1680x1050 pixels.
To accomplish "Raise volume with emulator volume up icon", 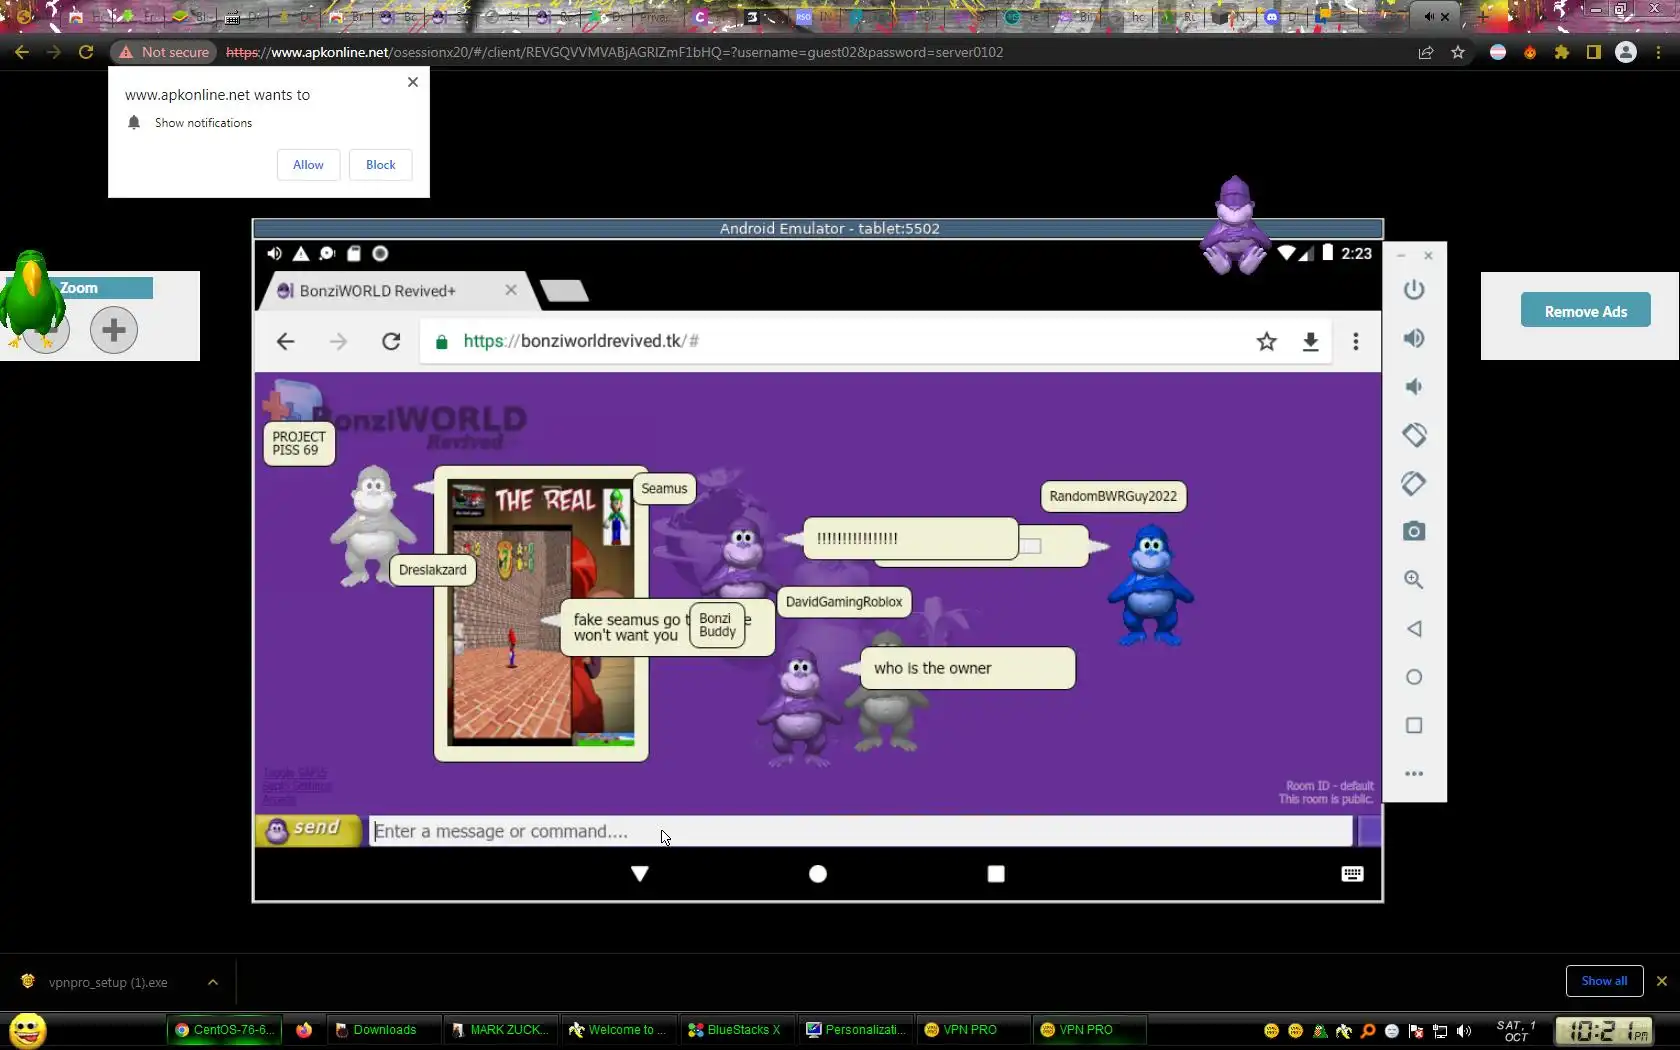I will point(1413,338).
